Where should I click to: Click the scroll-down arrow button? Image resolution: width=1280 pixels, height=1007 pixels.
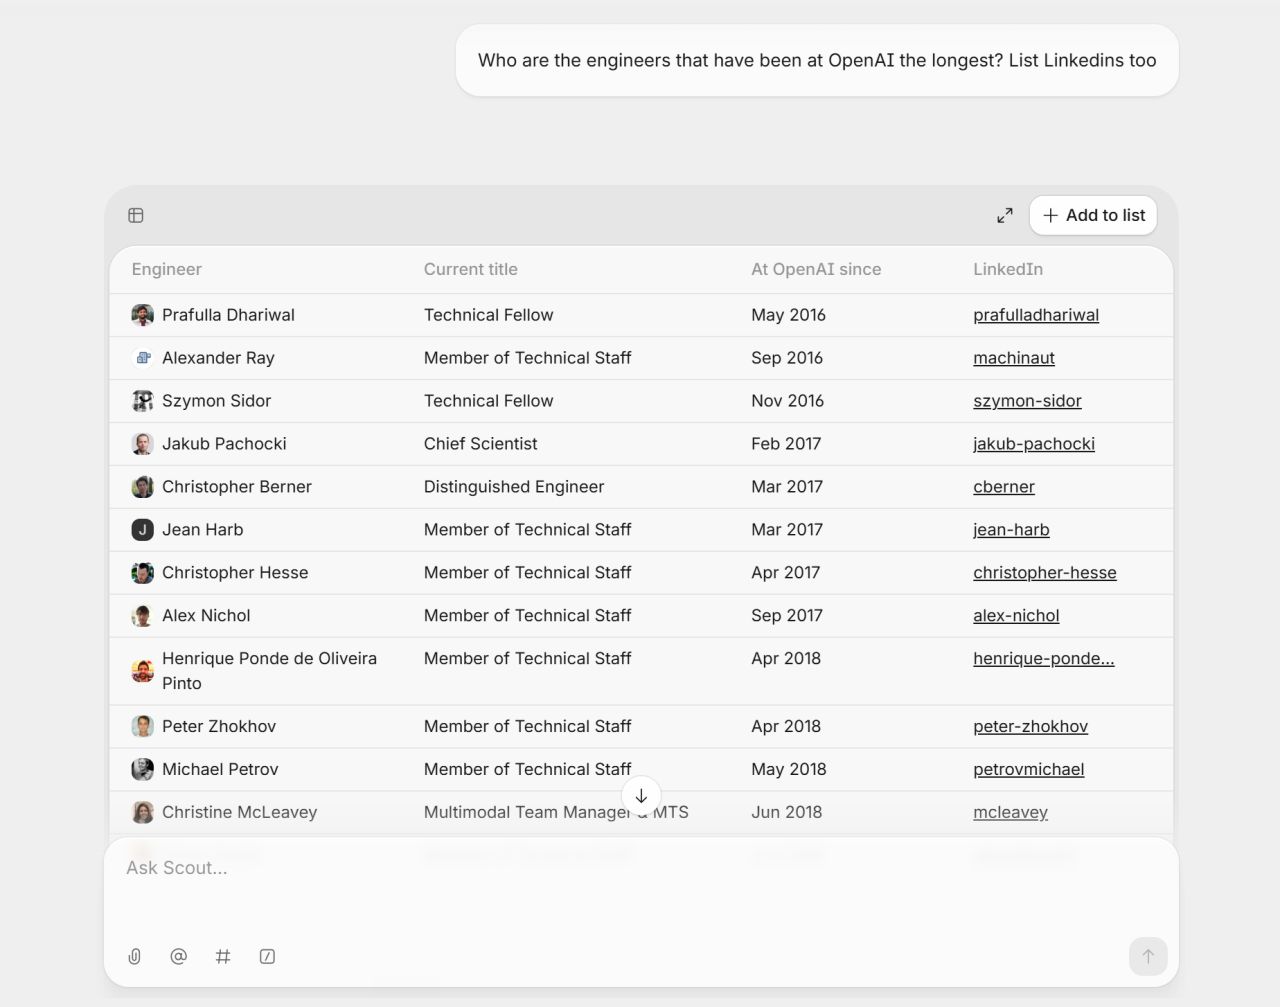tap(641, 796)
